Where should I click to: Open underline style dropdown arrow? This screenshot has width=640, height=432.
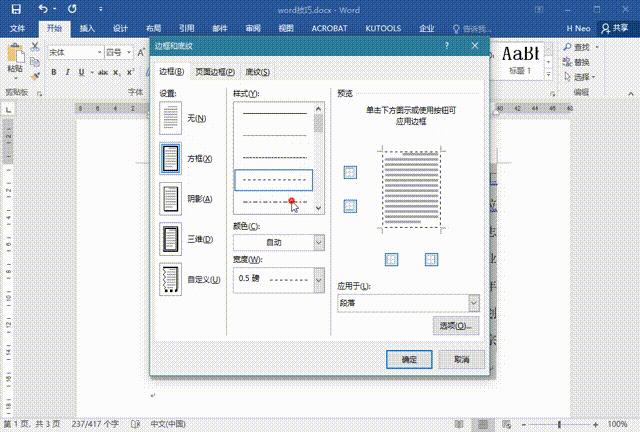[92, 73]
